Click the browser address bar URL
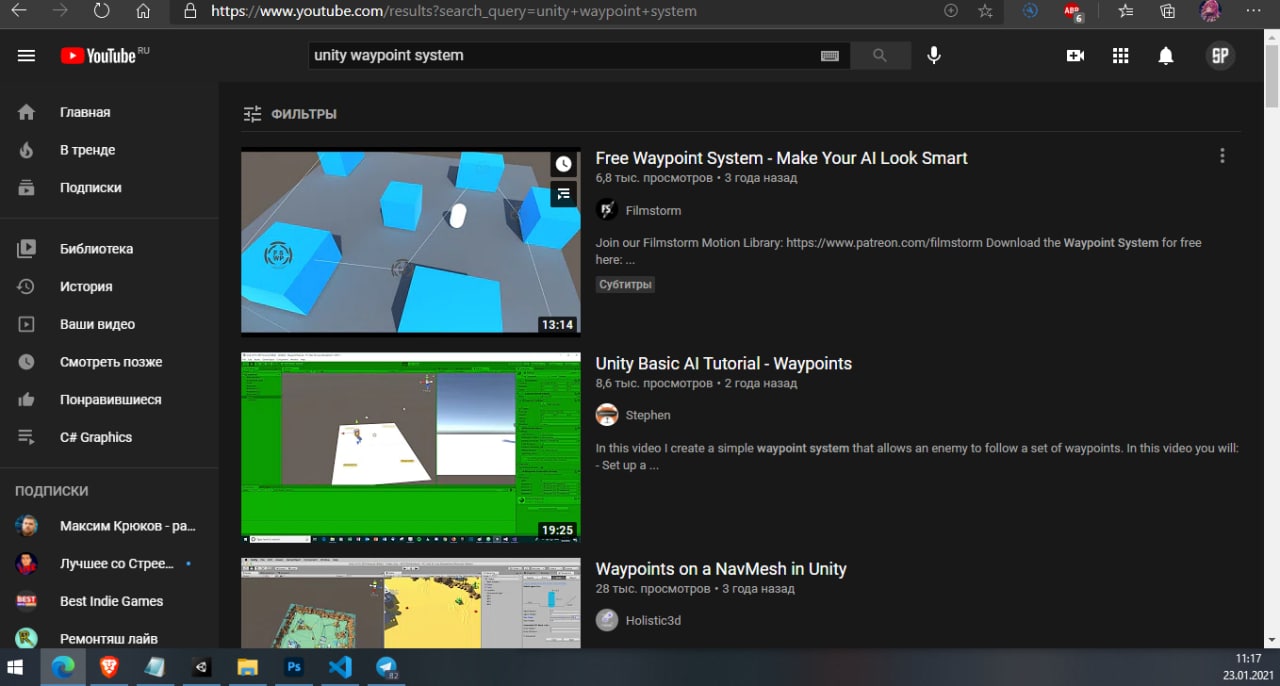 tap(454, 11)
